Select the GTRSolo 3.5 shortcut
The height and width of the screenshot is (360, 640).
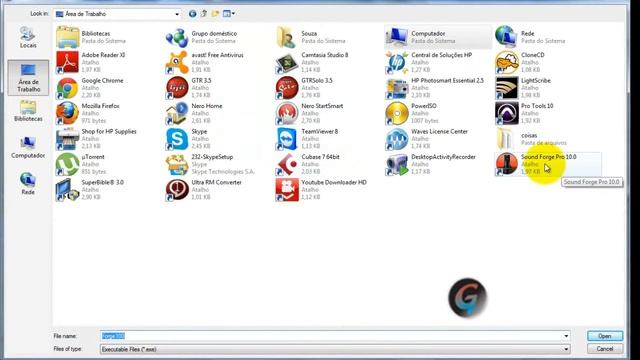[304, 88]
